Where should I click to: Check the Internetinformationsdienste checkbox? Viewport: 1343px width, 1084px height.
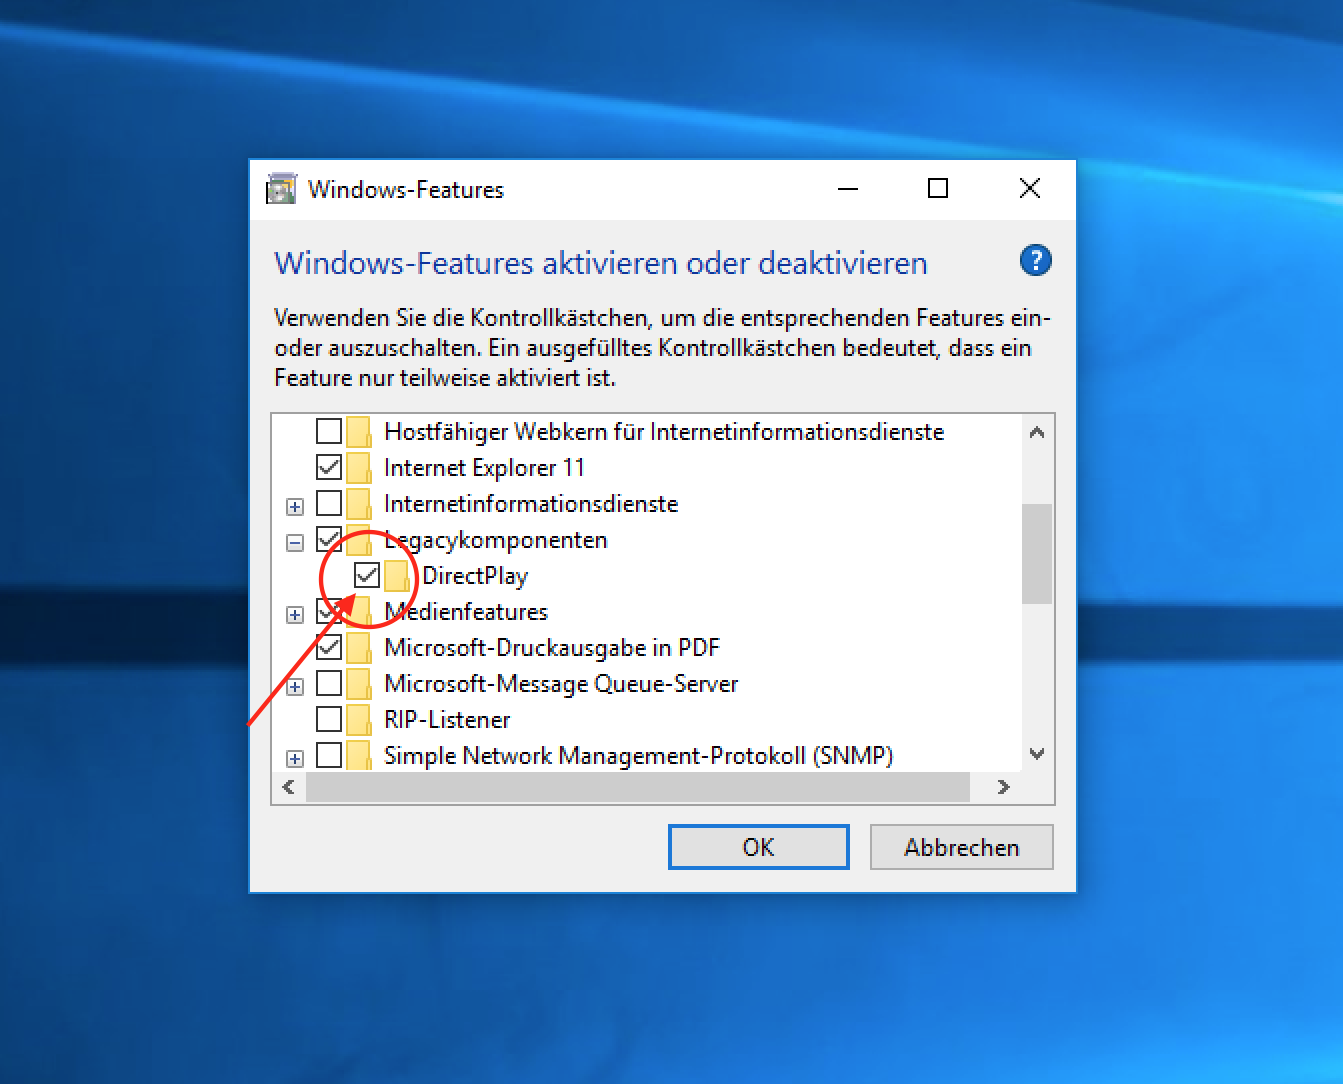[329, 503]
